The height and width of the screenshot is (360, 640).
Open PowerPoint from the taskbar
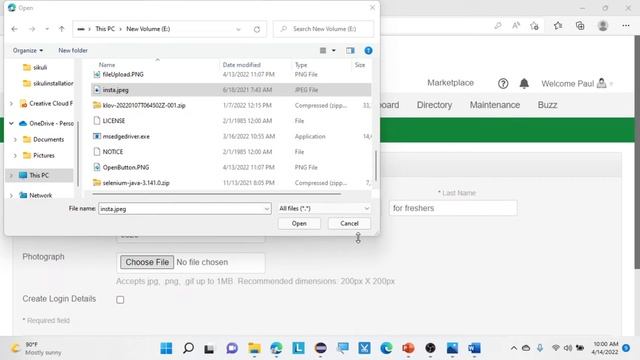pyautogui.click(x=408, y=348)
